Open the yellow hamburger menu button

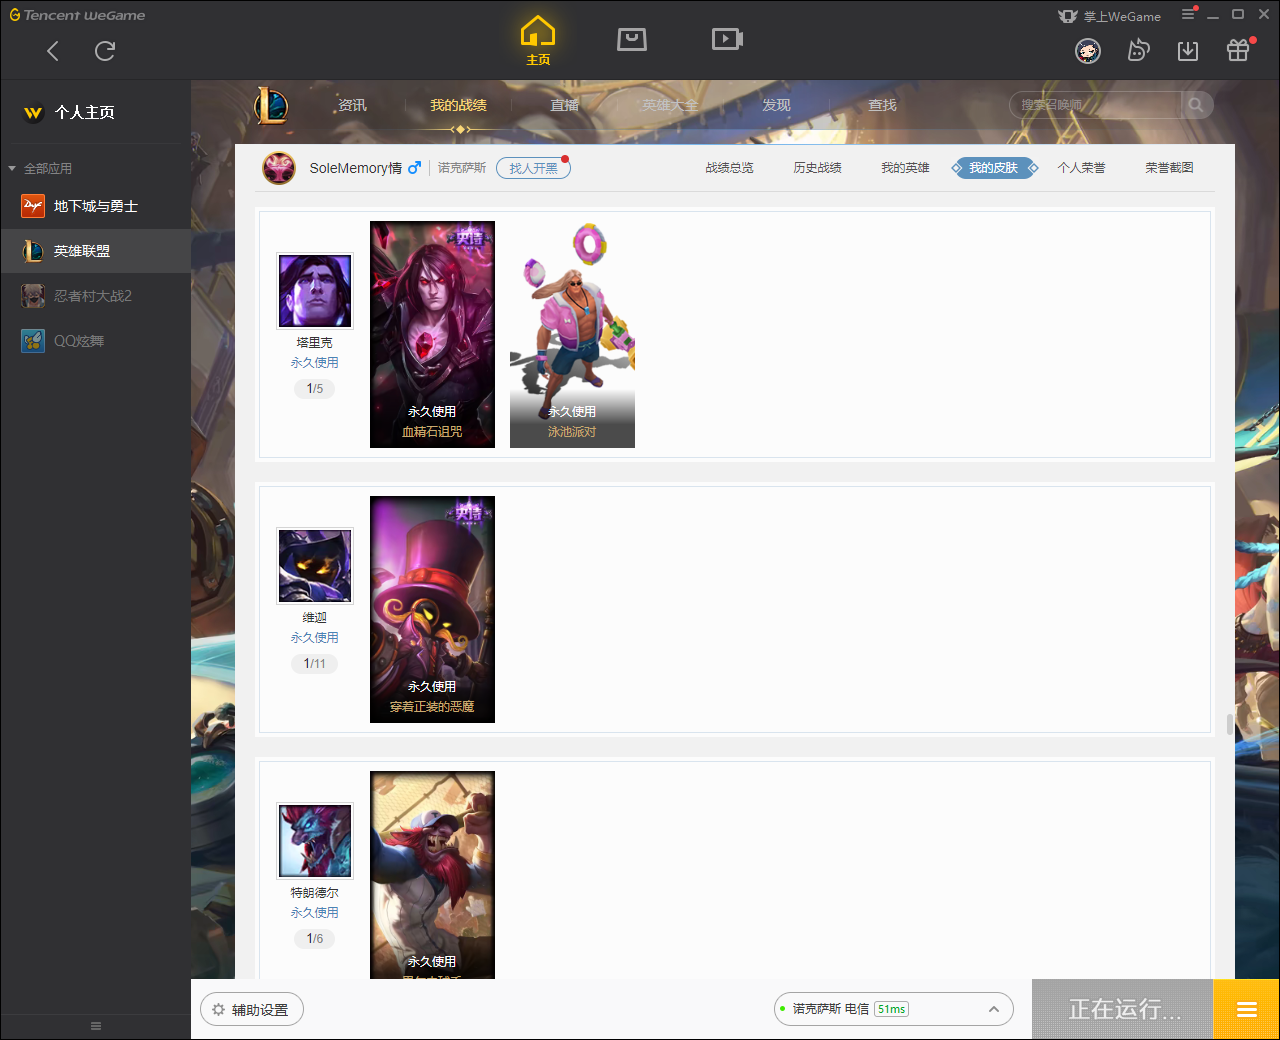1246,1009
